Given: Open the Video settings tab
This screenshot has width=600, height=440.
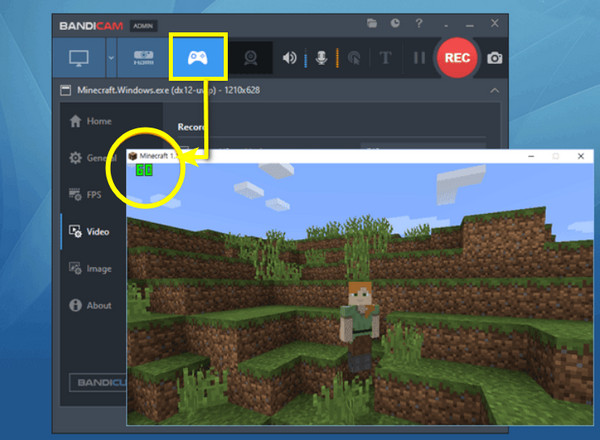Looking at the screenshot, I should (x=89, y=231).
